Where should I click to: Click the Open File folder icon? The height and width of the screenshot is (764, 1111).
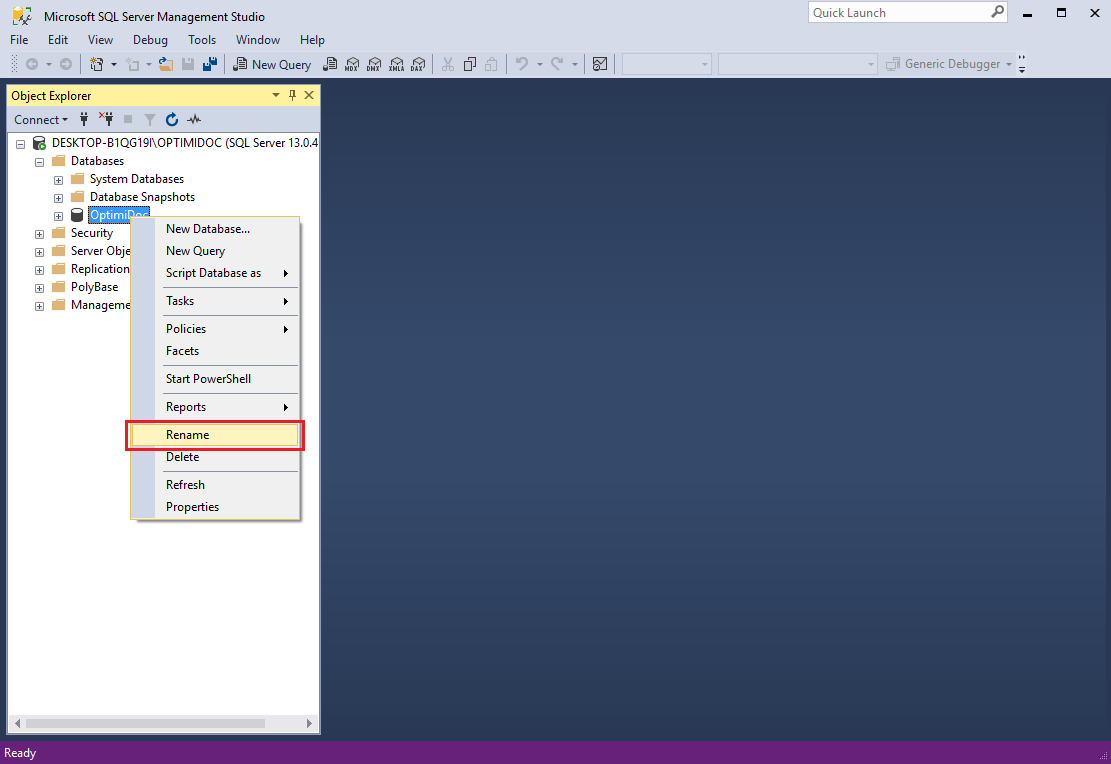pyautogui.click(x=166, y=64)
